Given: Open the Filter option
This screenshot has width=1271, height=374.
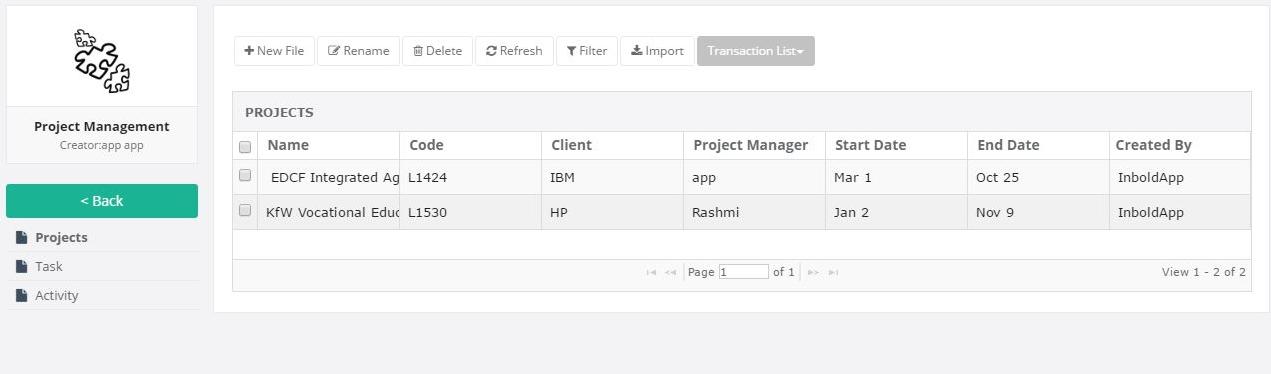Looking at the screenshot, I should pyautogui.click(x=587, y=51).
